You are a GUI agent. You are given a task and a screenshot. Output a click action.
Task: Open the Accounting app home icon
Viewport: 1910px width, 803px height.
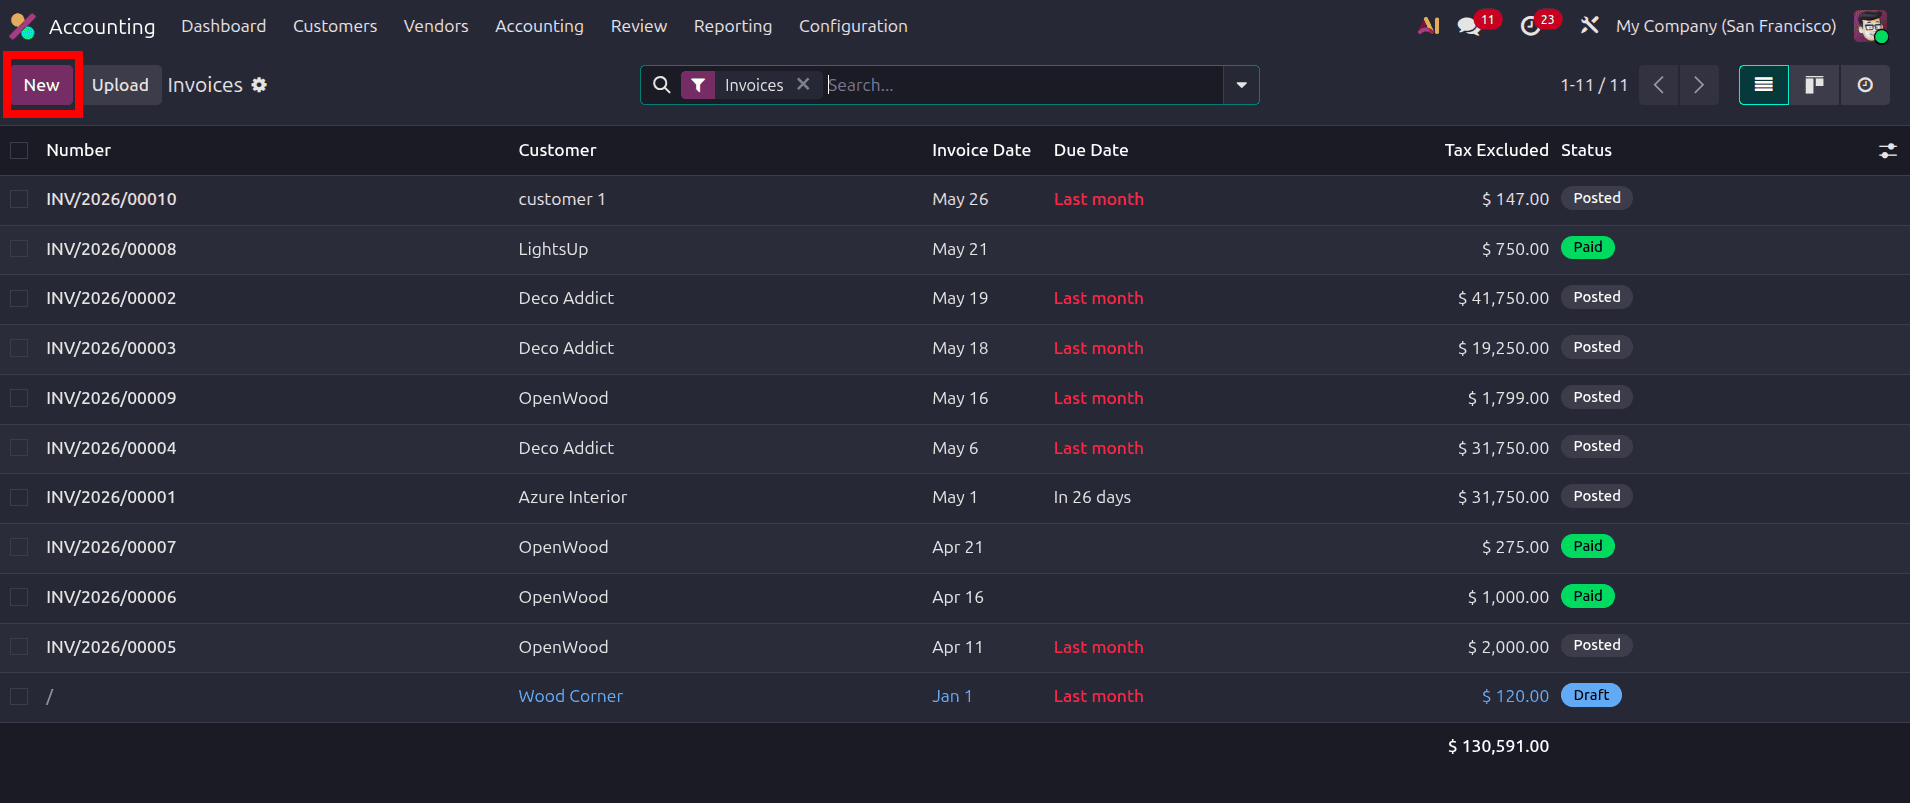pos(23,26)
